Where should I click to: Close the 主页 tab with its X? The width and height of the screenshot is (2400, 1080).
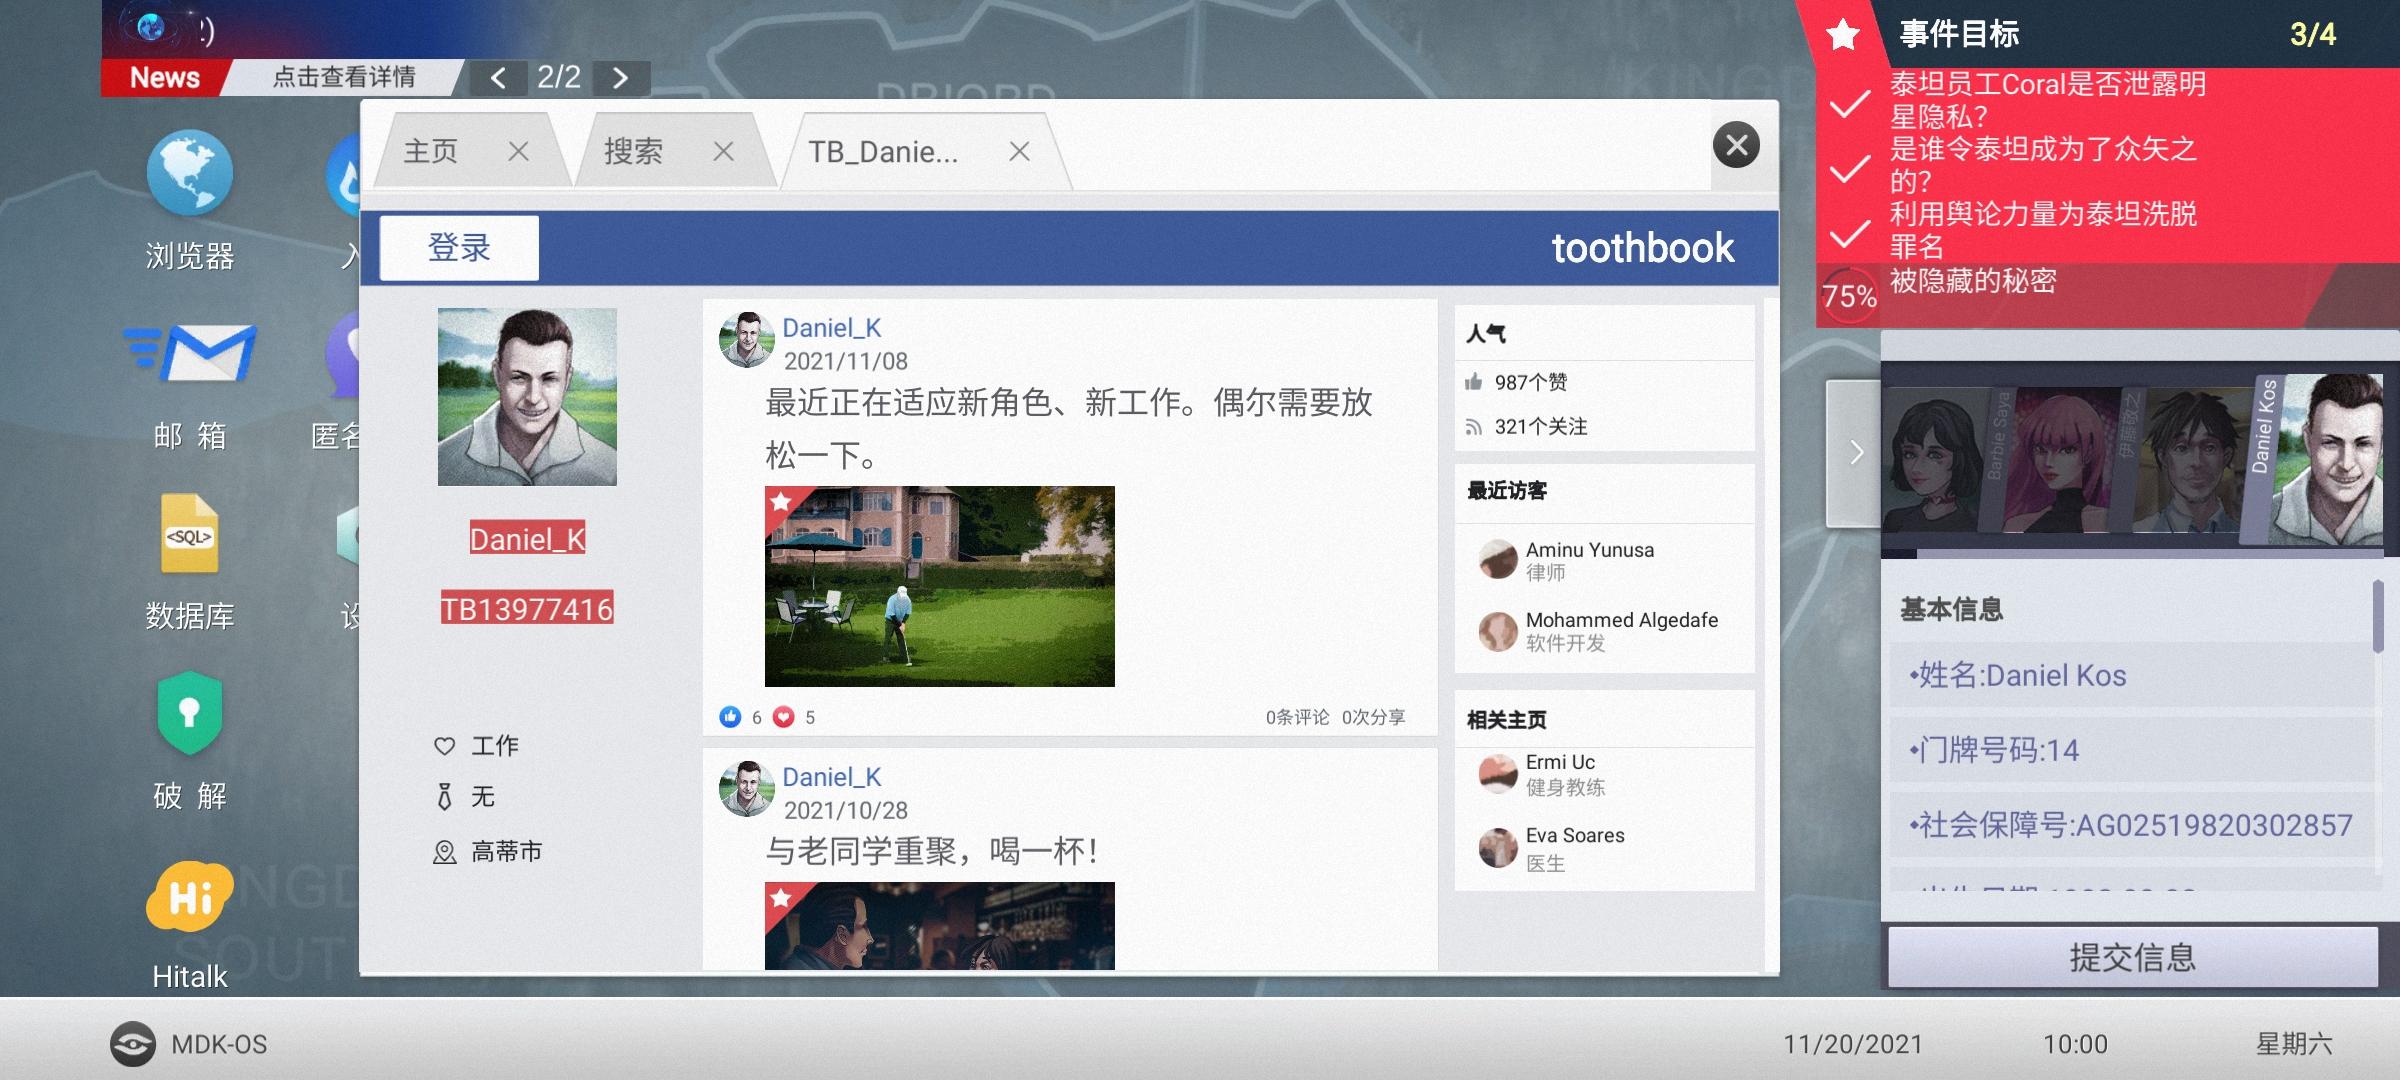click(518, 152)
